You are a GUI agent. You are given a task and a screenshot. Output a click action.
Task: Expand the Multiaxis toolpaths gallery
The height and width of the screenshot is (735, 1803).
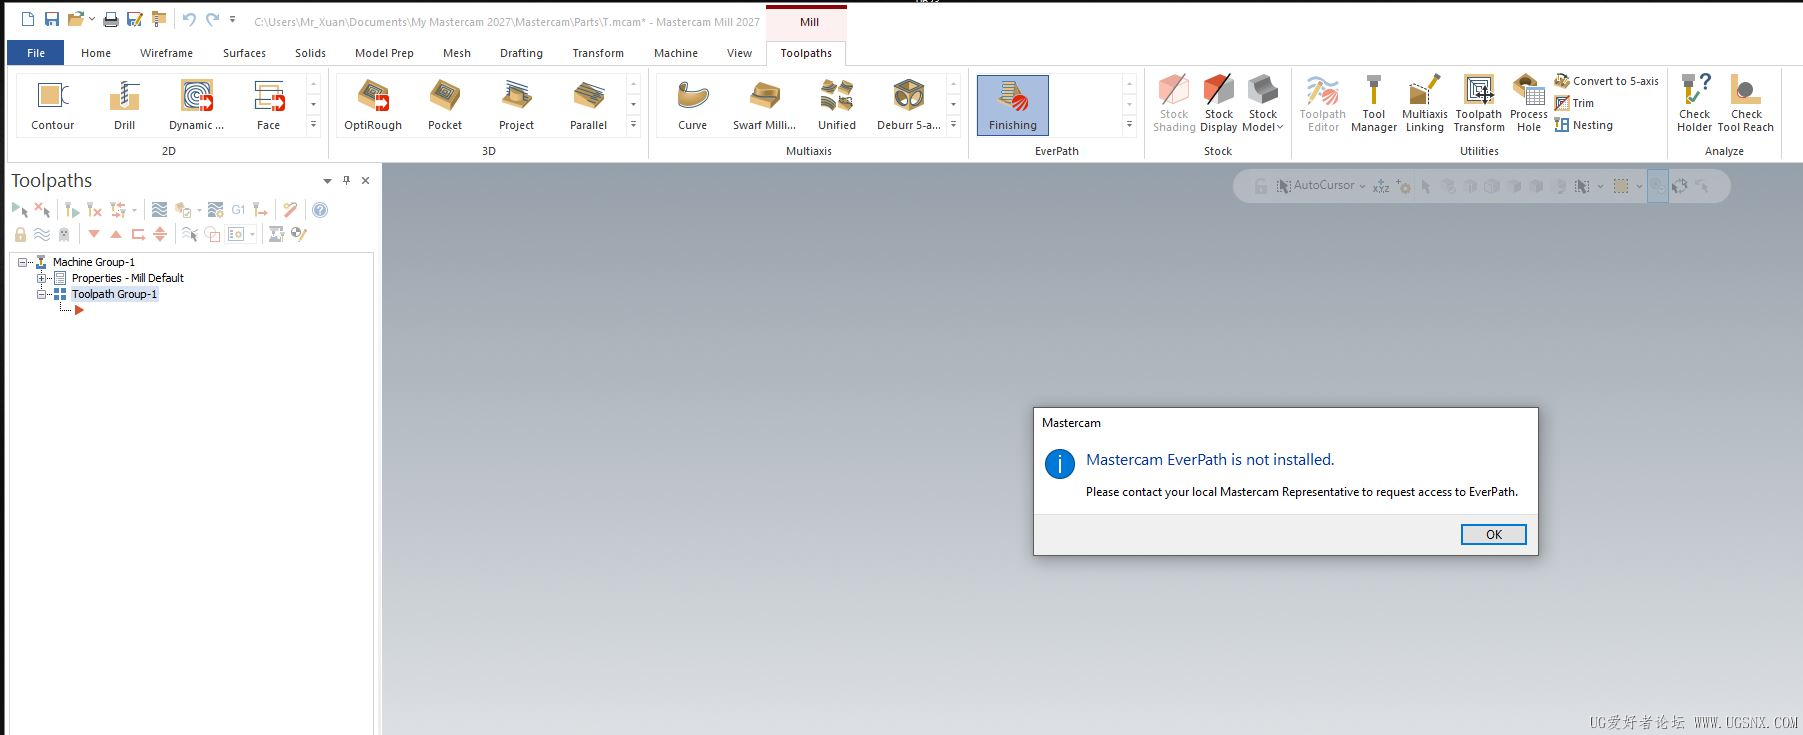click(953, 125)
